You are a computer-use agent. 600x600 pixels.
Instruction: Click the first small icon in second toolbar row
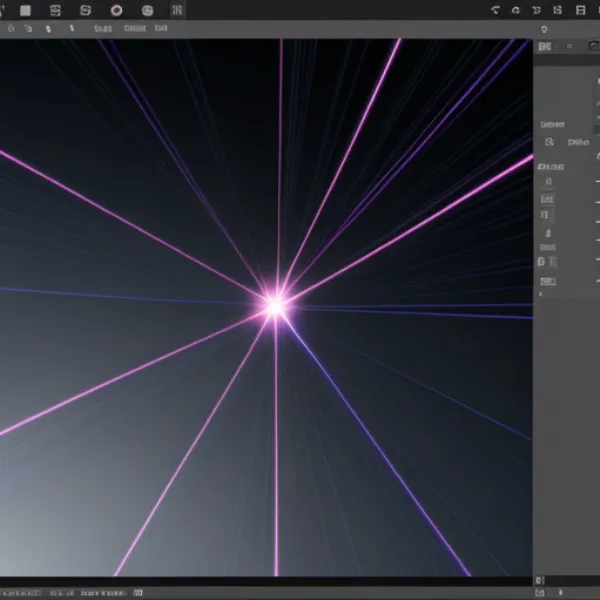coord(11,28)
